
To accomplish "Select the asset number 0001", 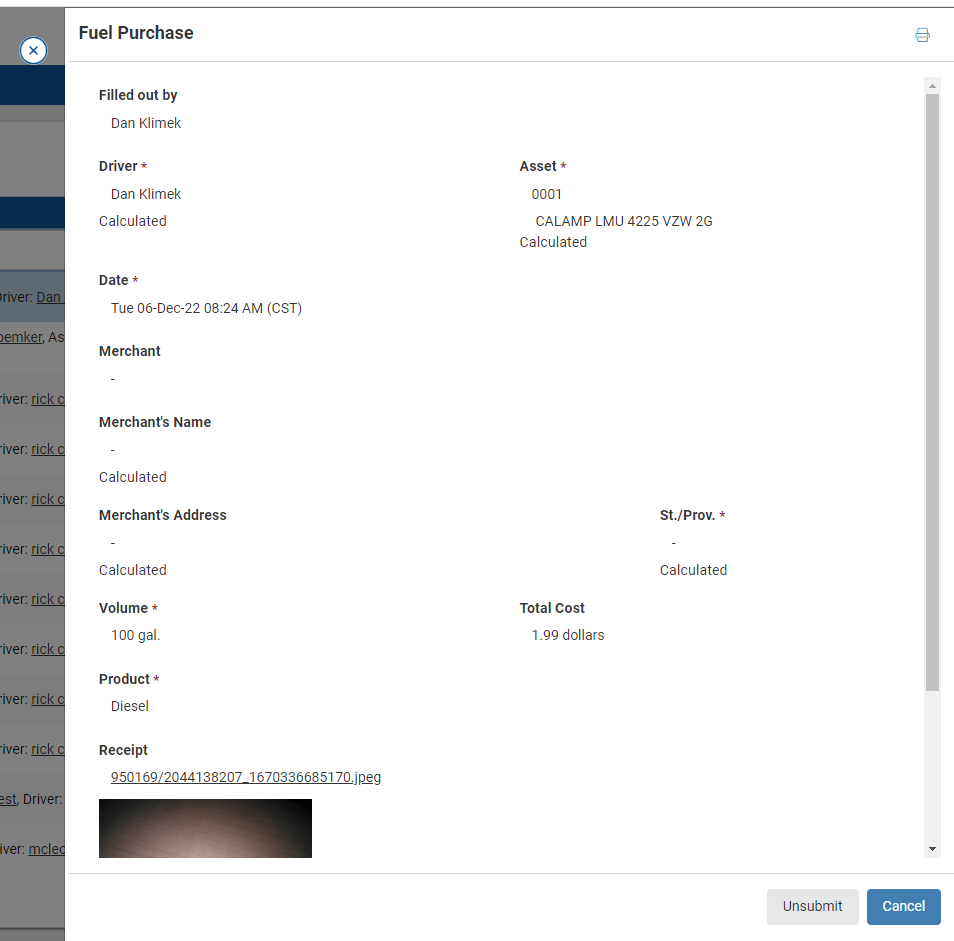I will (546, 194).
